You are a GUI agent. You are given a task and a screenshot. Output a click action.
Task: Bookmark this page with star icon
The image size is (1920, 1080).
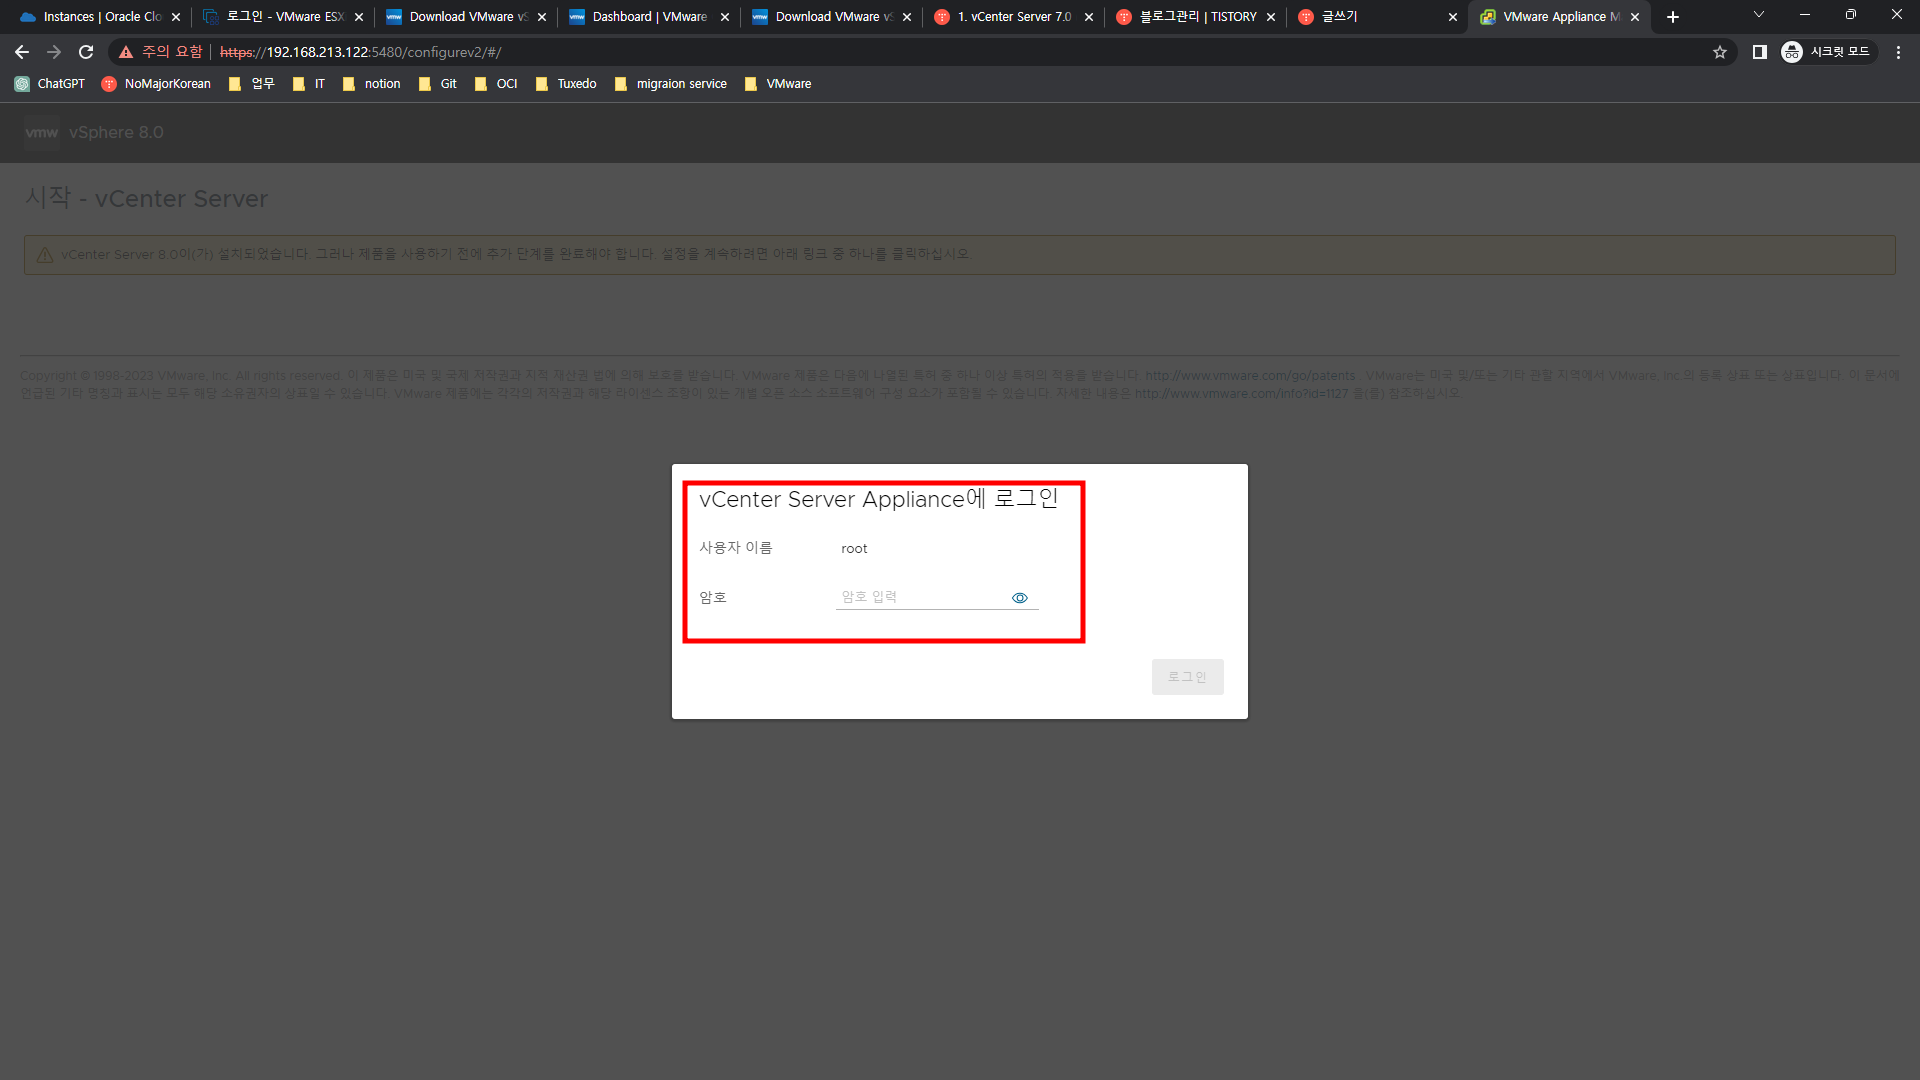(1719, 52)
